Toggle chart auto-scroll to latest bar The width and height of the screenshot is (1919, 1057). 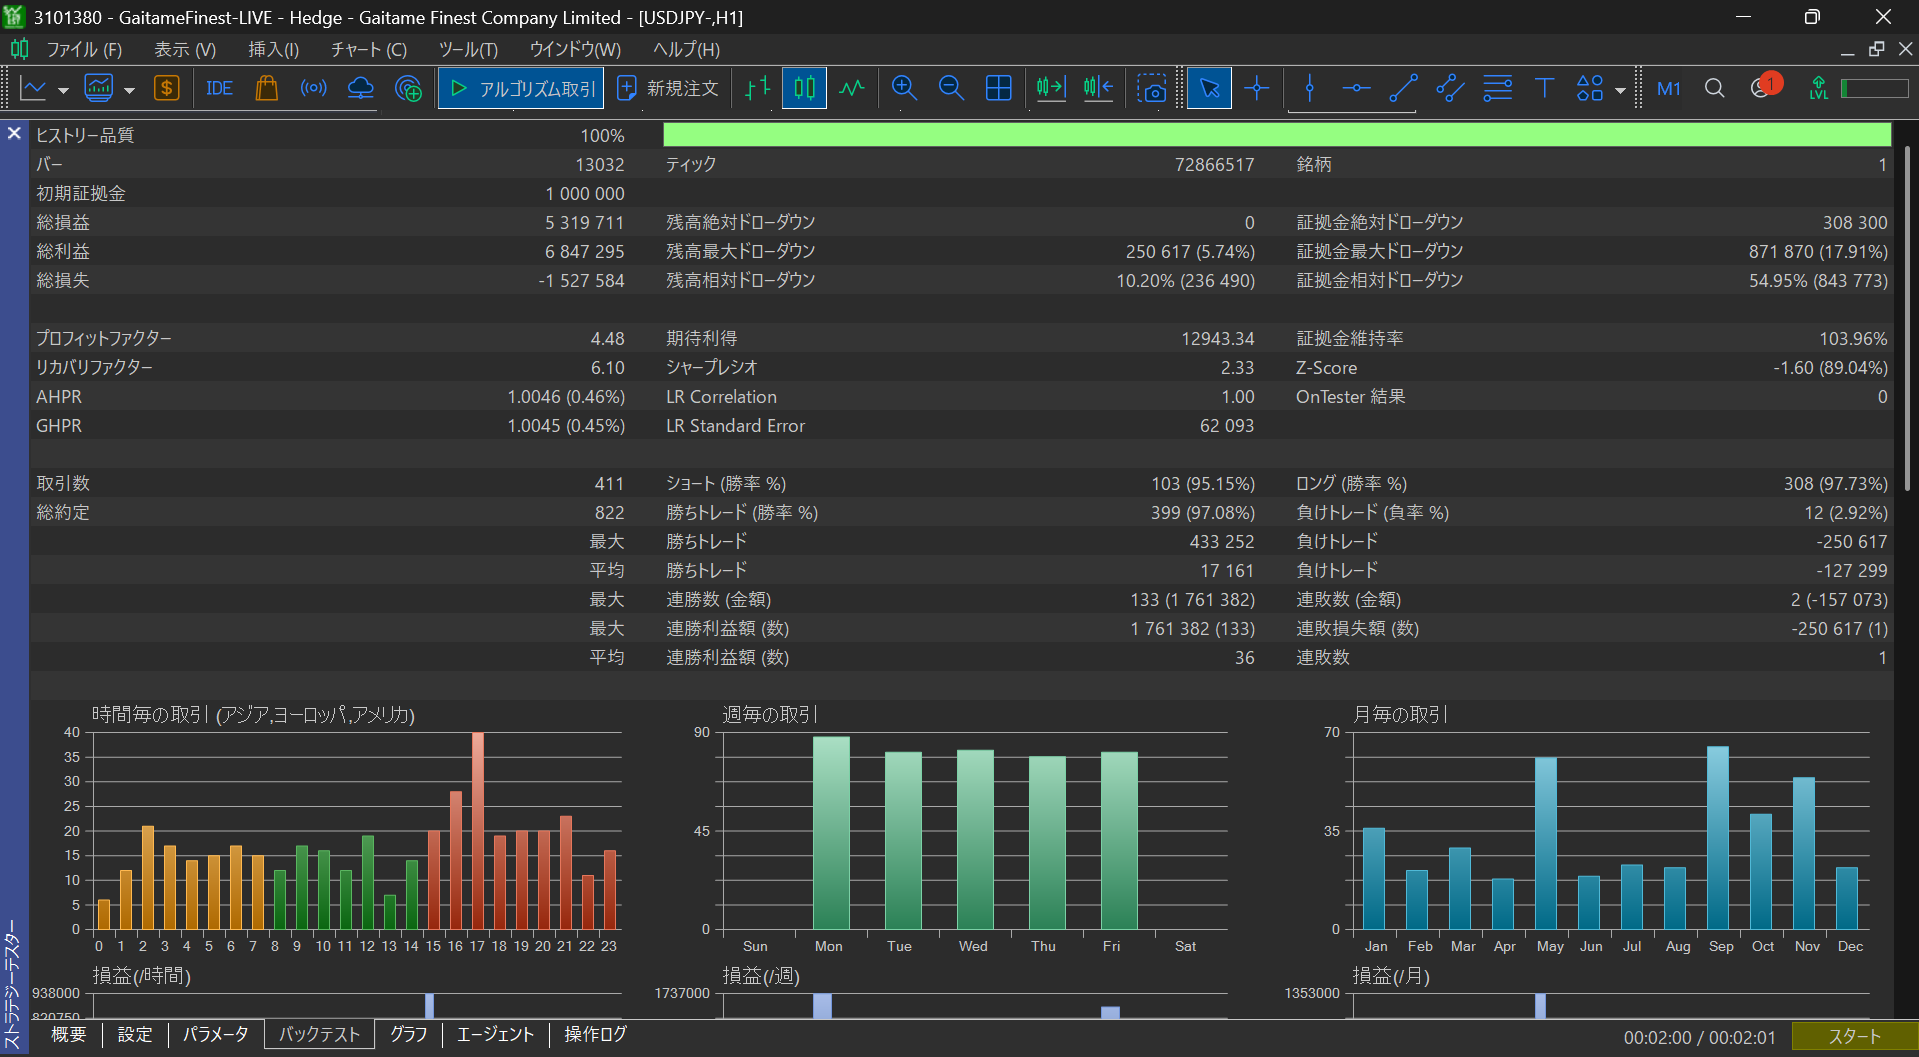tap(1050, 89)
